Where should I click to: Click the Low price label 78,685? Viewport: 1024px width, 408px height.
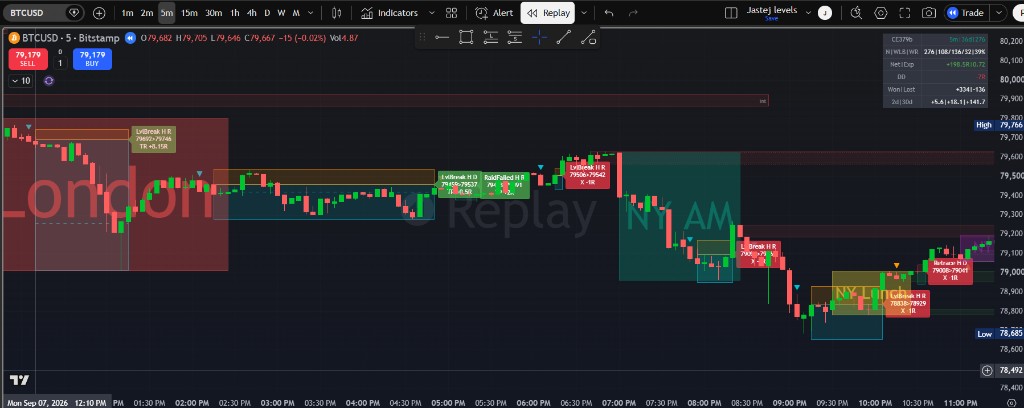click(998, 334)
